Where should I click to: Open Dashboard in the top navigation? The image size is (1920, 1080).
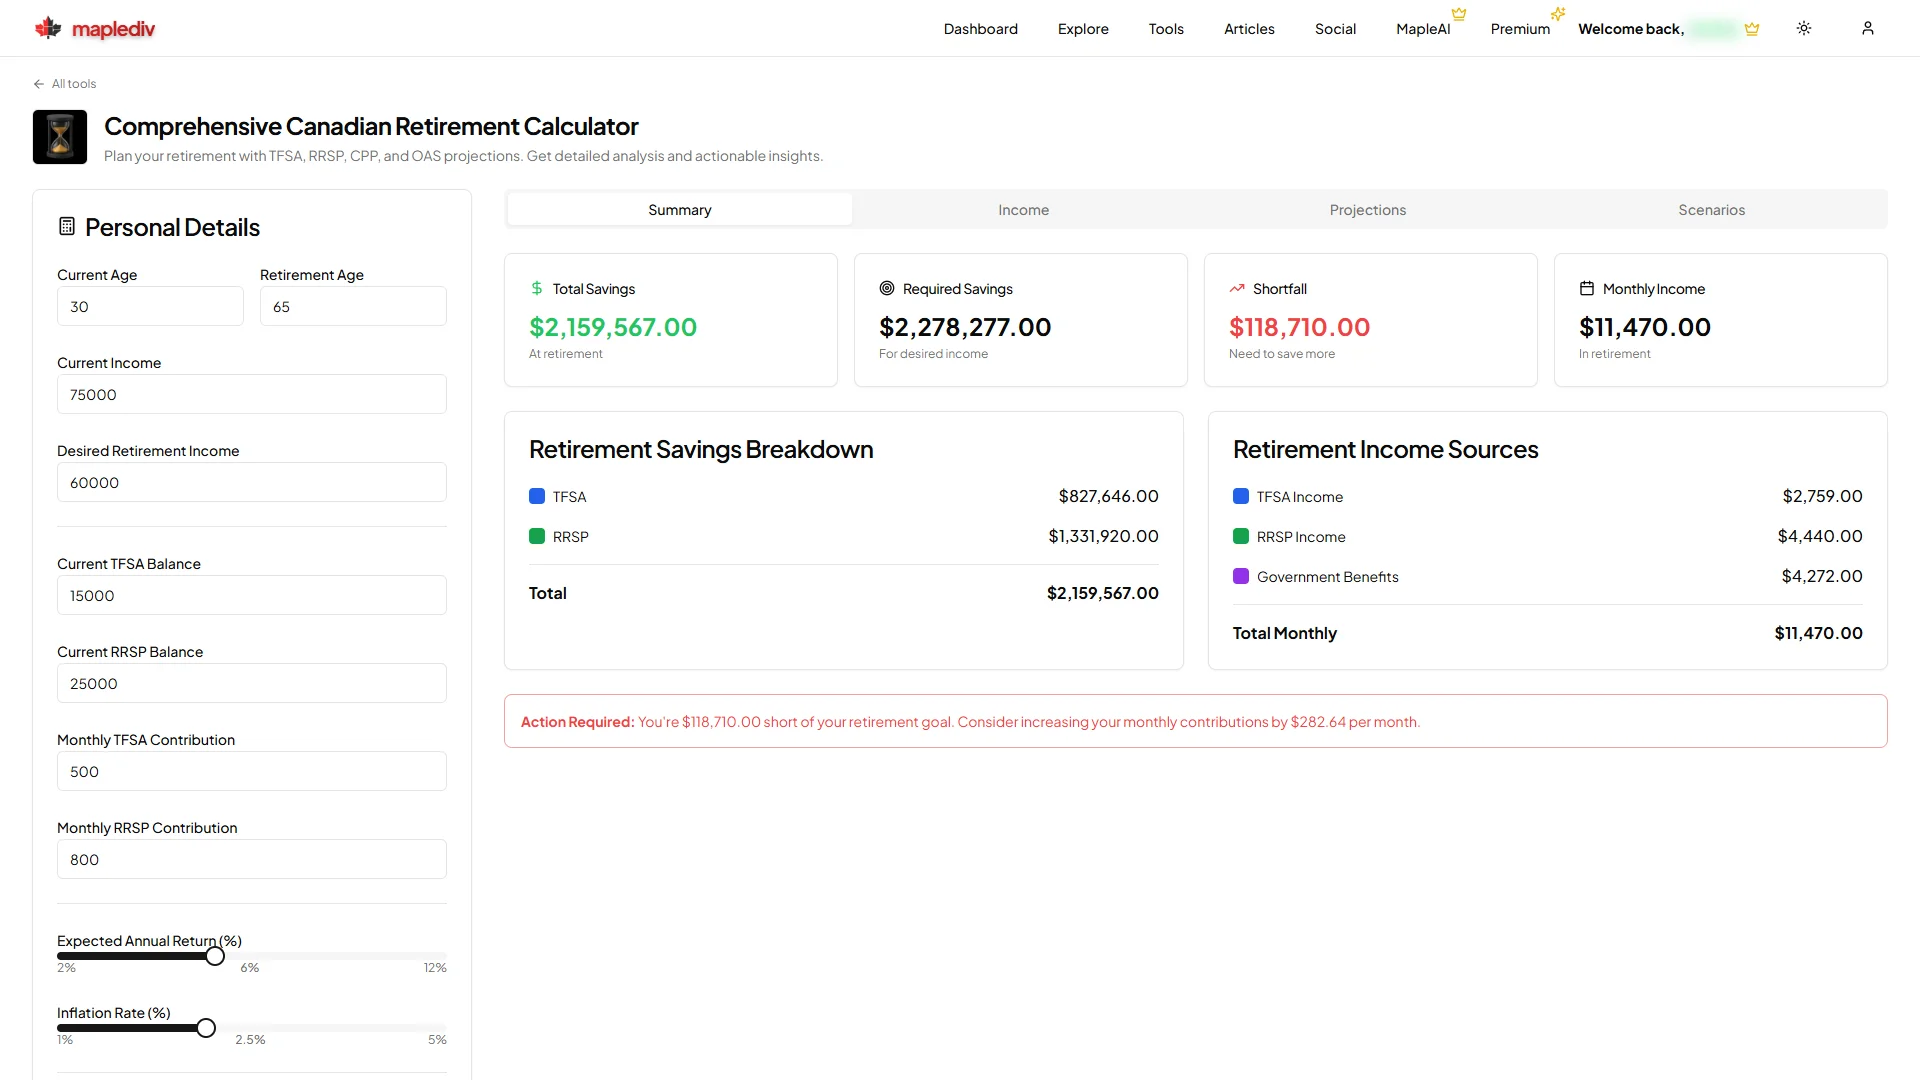(x=981, y=29)
